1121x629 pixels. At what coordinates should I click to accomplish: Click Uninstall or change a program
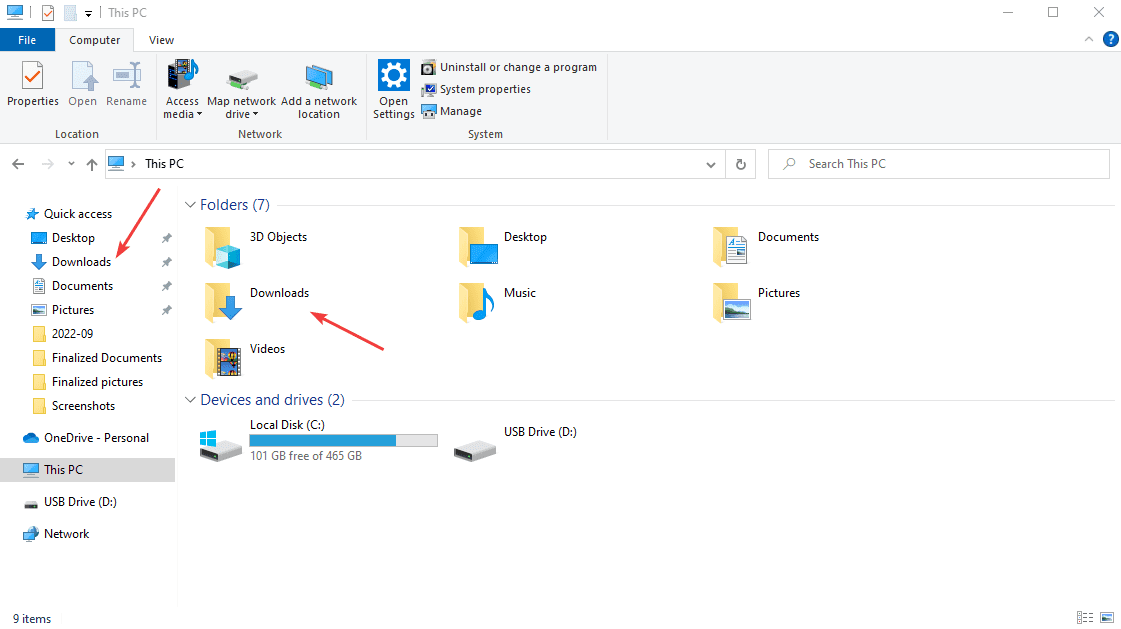click(509, 67)
